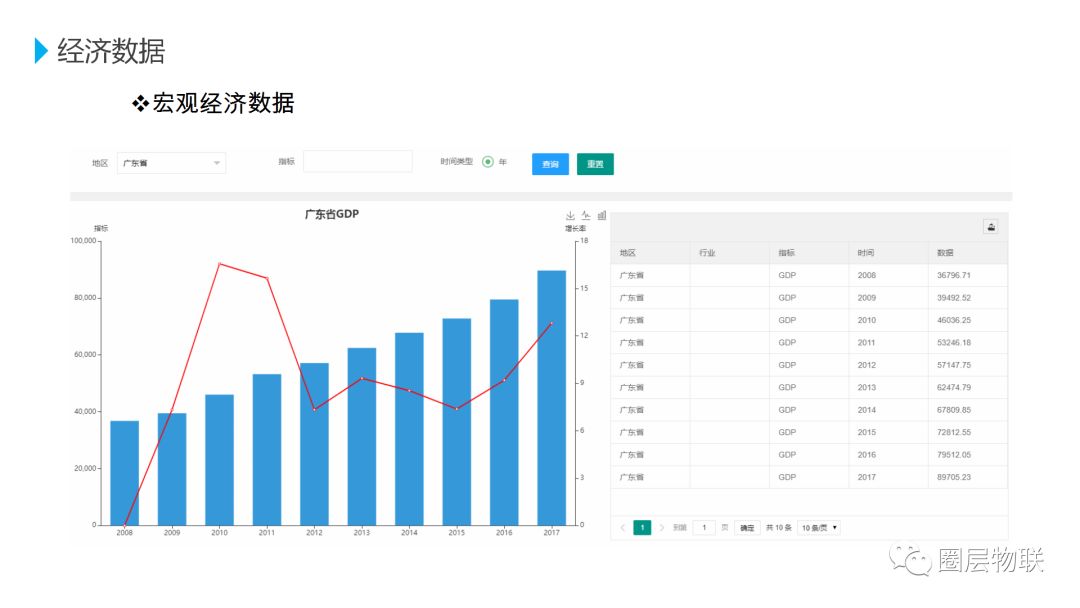Click the WeChat logo watermark
This screenshot has height=608, width=1080.
(x=911, y=560)
